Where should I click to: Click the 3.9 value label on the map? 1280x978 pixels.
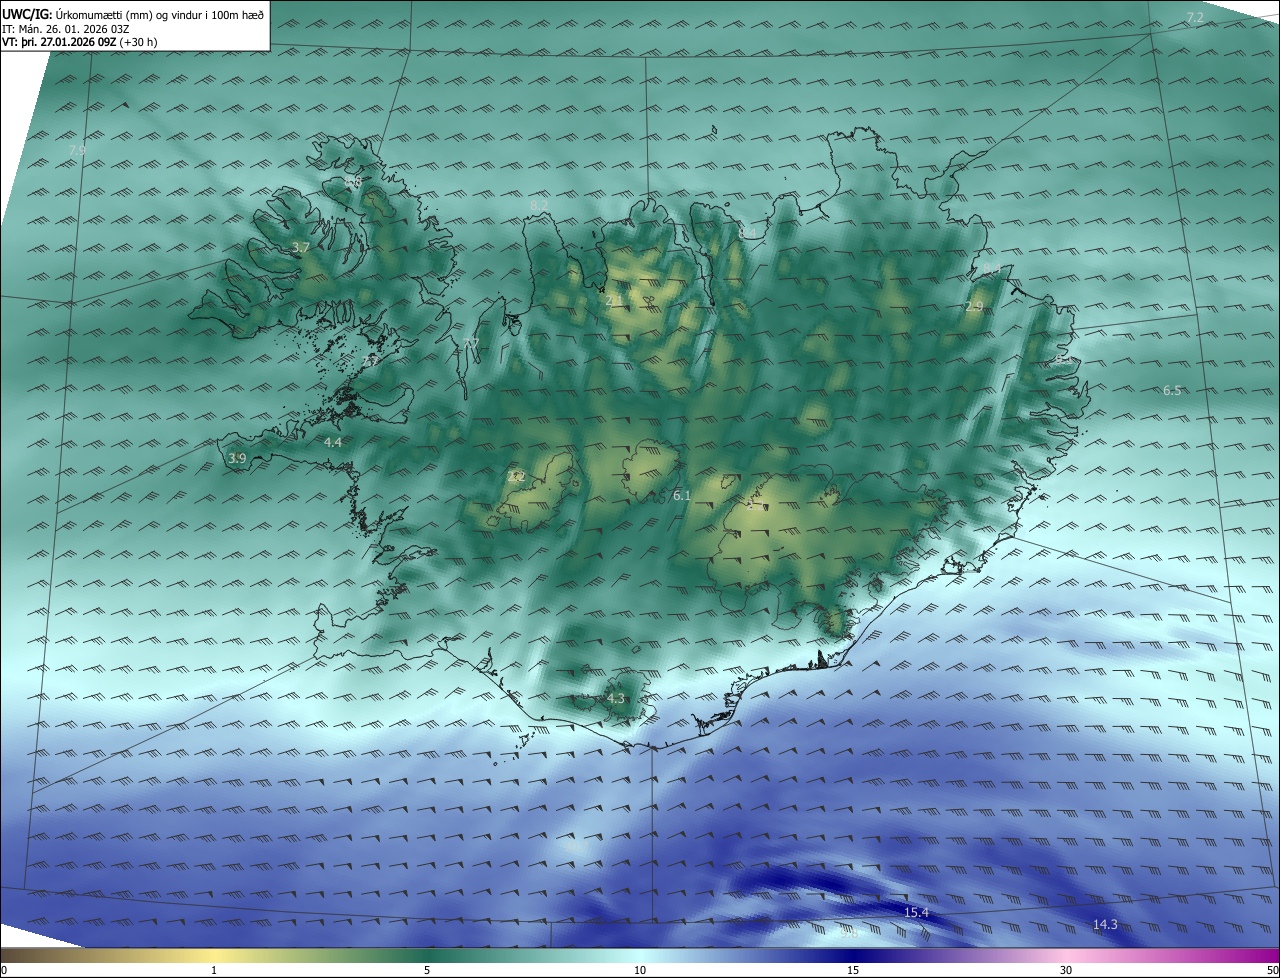[237, 459]
